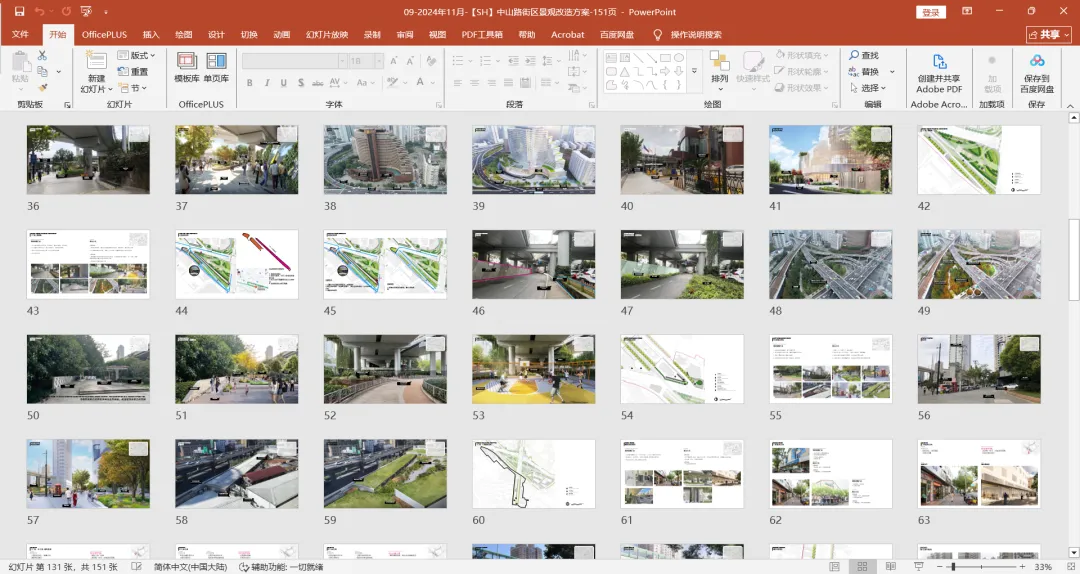Open the 文件 File menu
The width and height of the screenshot is (1080, 574).
tap(21, 34)
